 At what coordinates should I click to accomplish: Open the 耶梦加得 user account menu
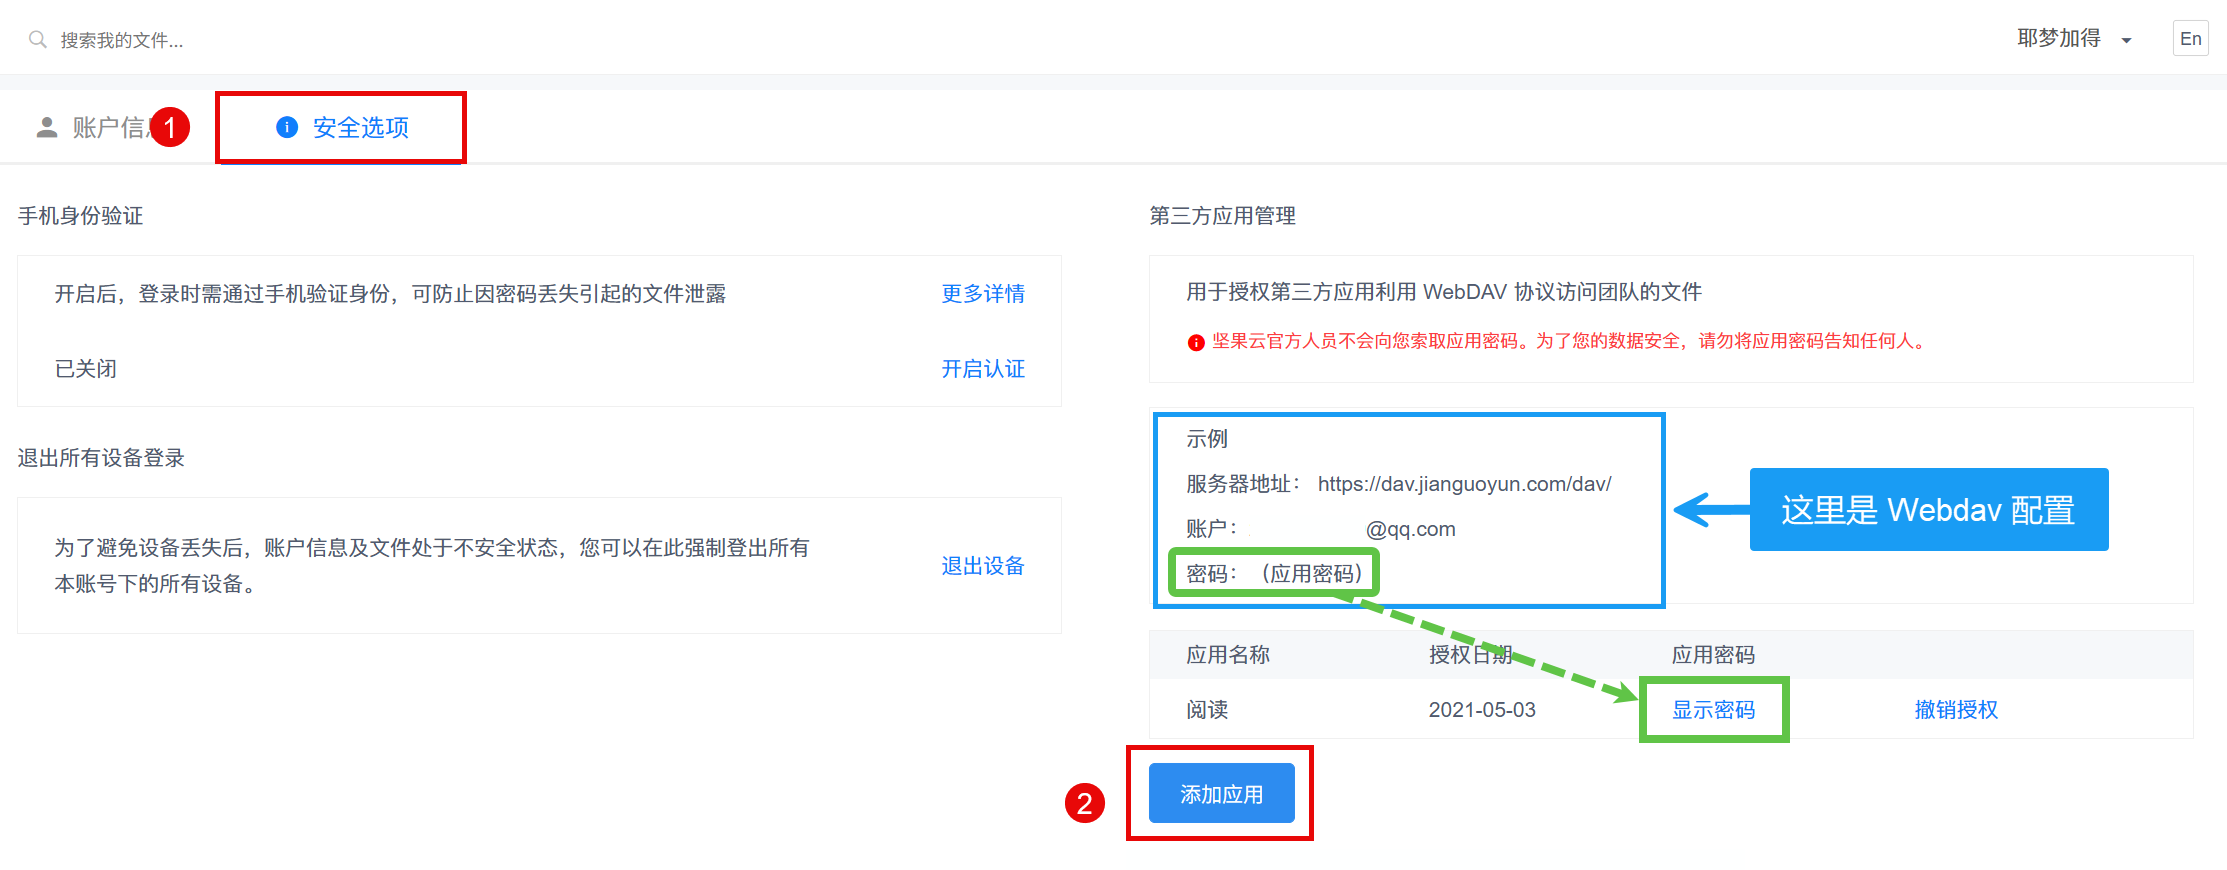[x=2059, y=39]
